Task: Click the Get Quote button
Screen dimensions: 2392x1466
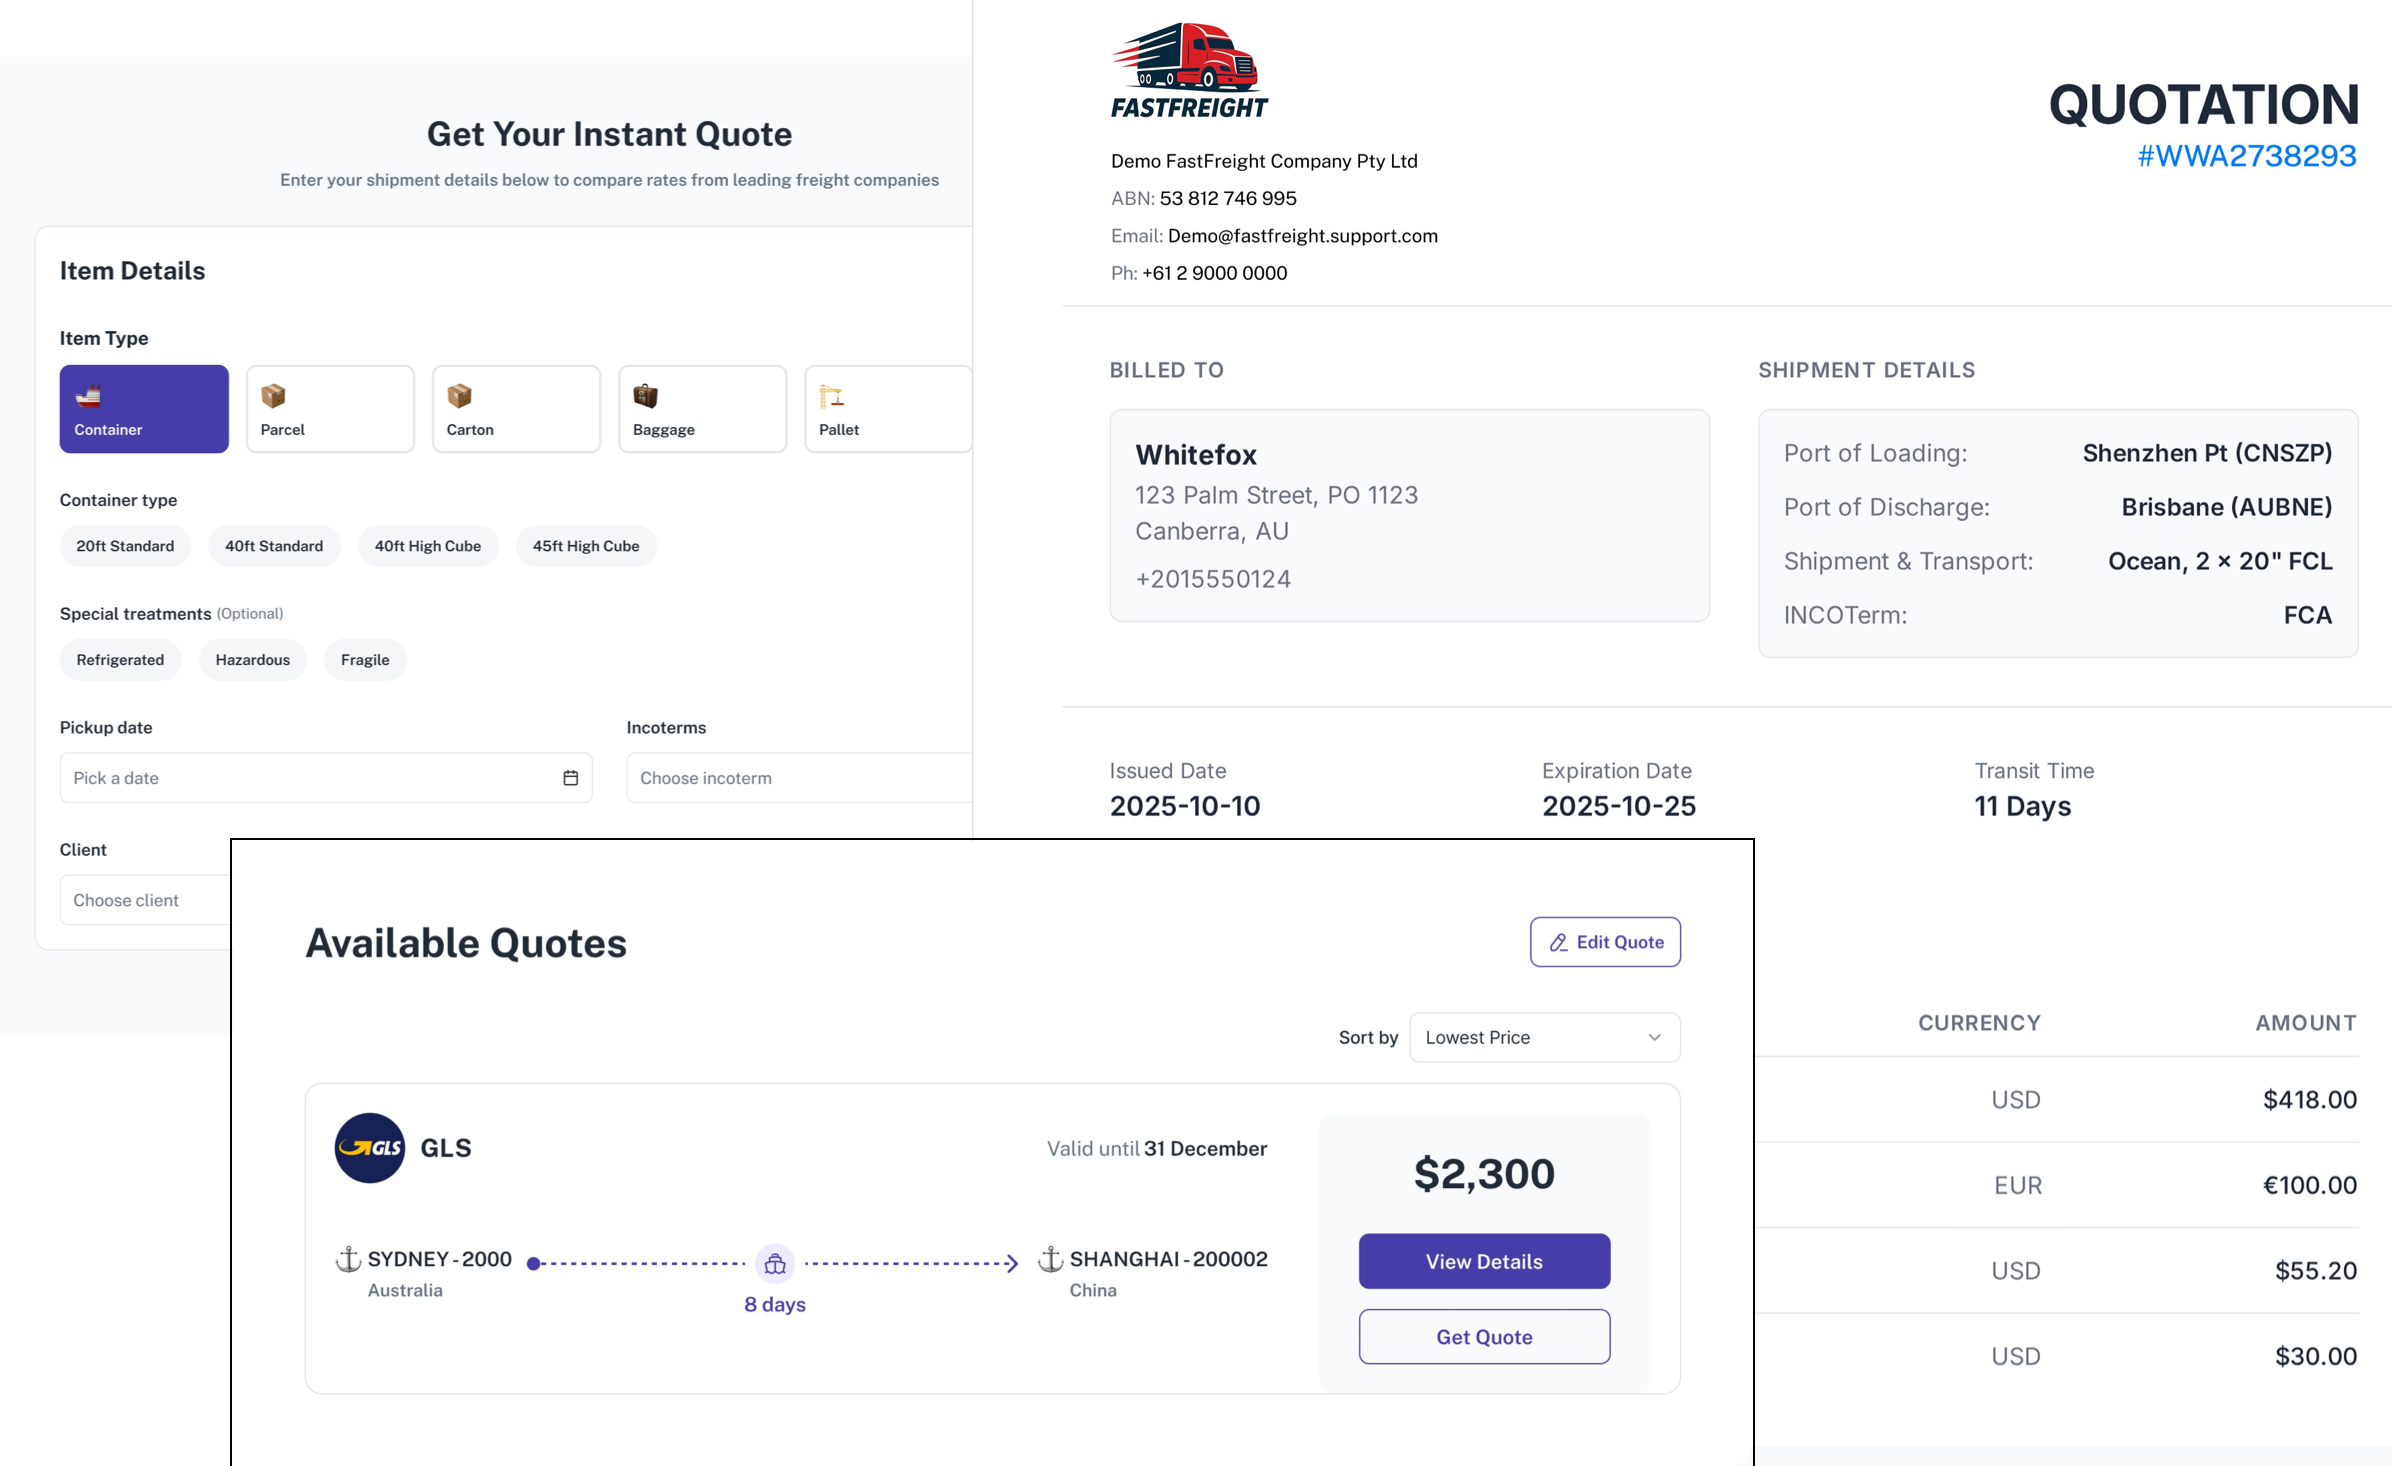Action: pyautogui.click(x=1484, y=1337)
